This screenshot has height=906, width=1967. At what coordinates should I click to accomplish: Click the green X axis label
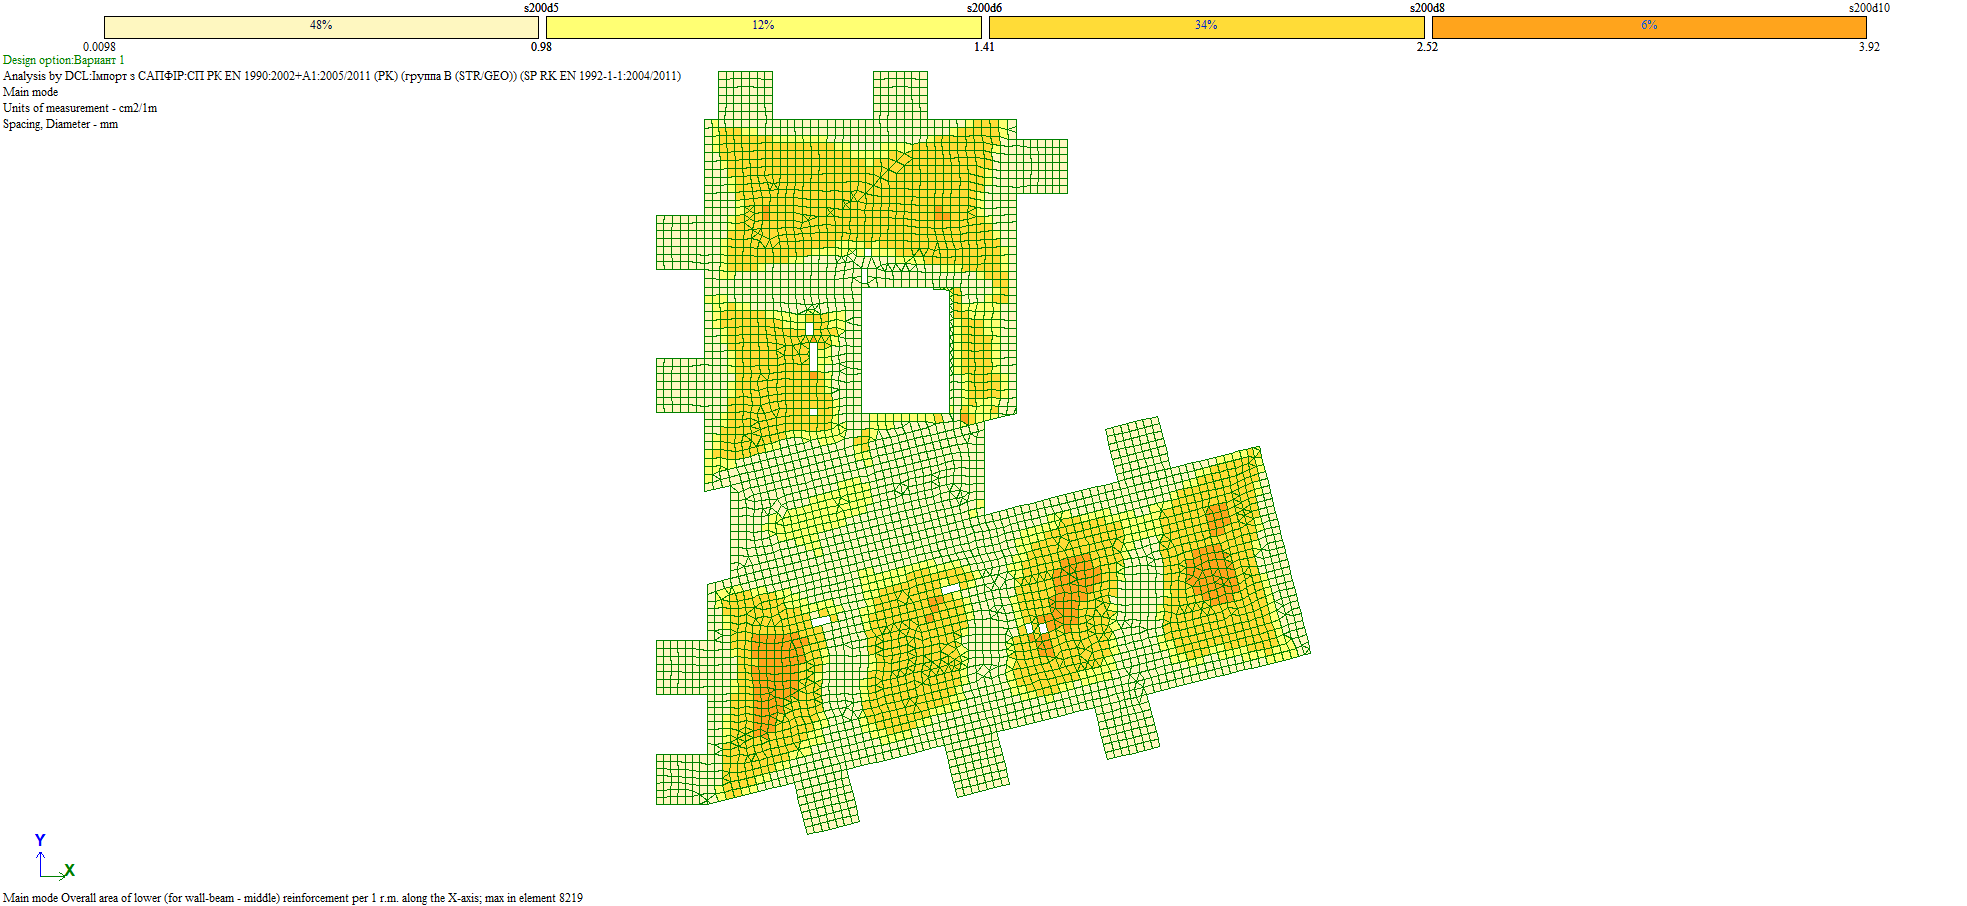(69, 871)
